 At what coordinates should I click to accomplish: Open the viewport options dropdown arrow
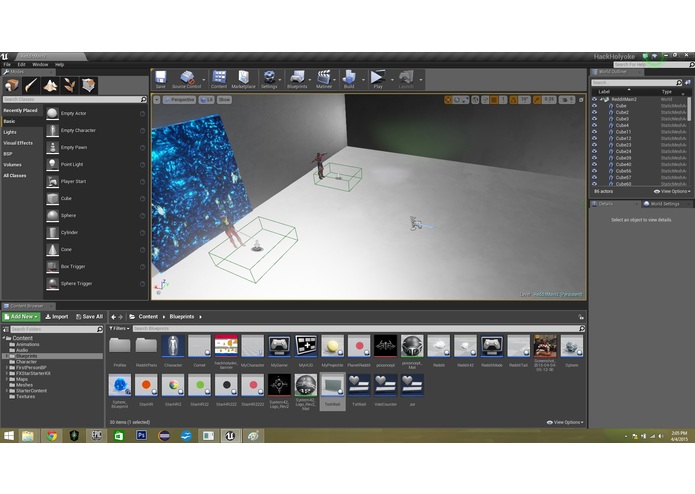pos(157,100)
